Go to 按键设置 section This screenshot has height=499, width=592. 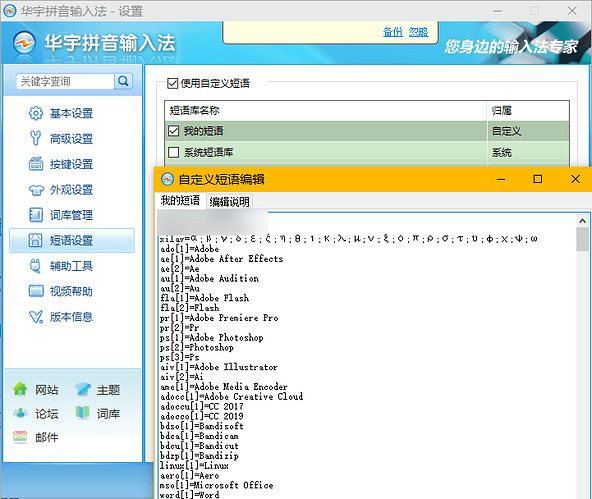point(71,164)
